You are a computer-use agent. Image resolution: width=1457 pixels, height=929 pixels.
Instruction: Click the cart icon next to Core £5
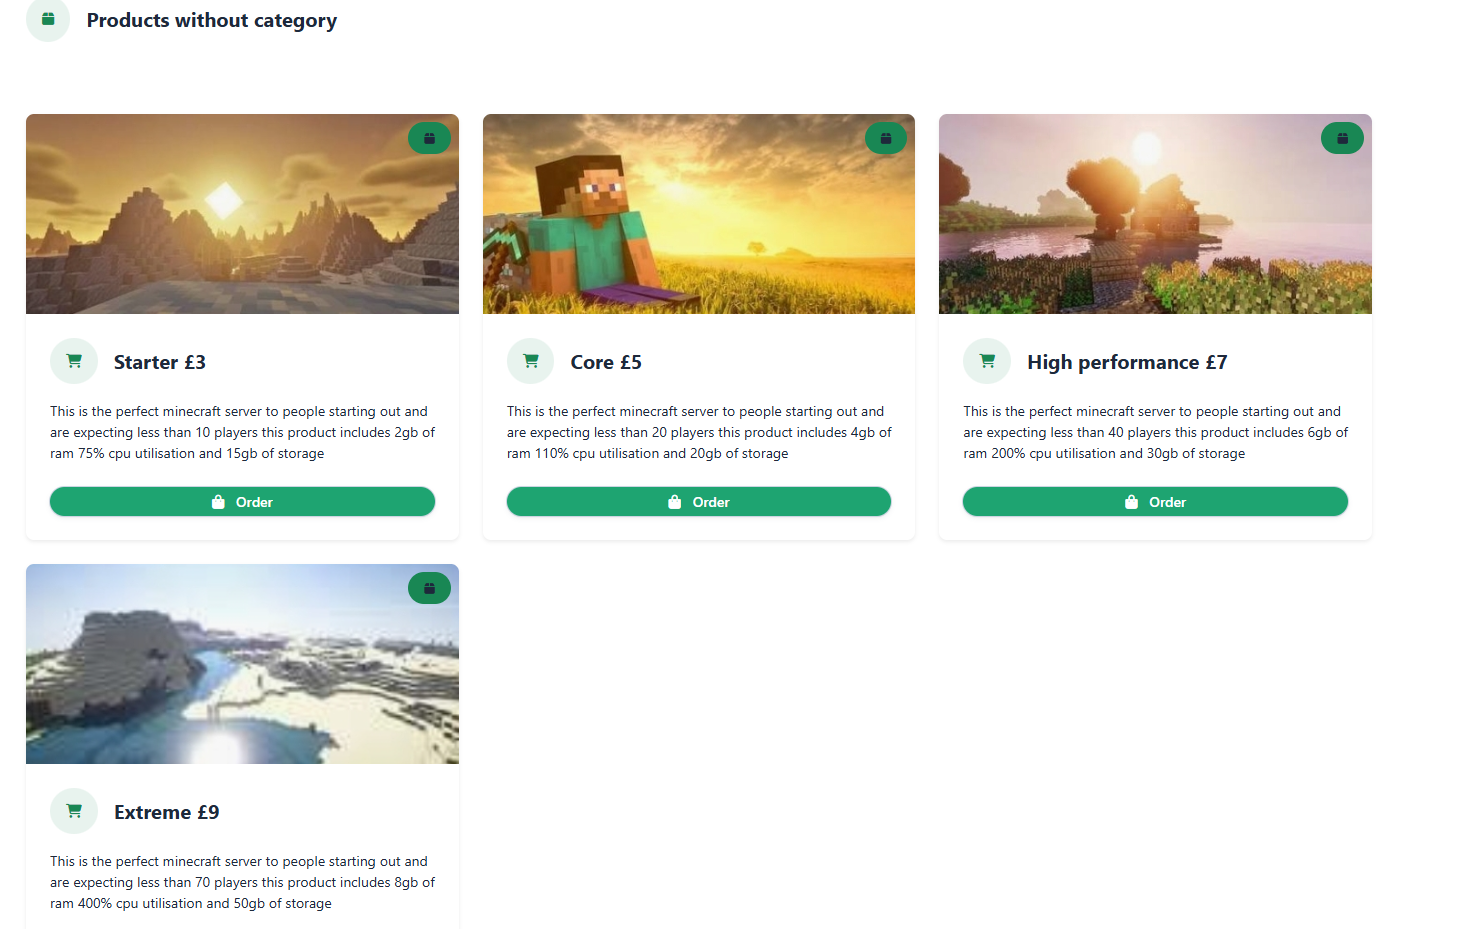pyautogui.click(x=531, y=361)
